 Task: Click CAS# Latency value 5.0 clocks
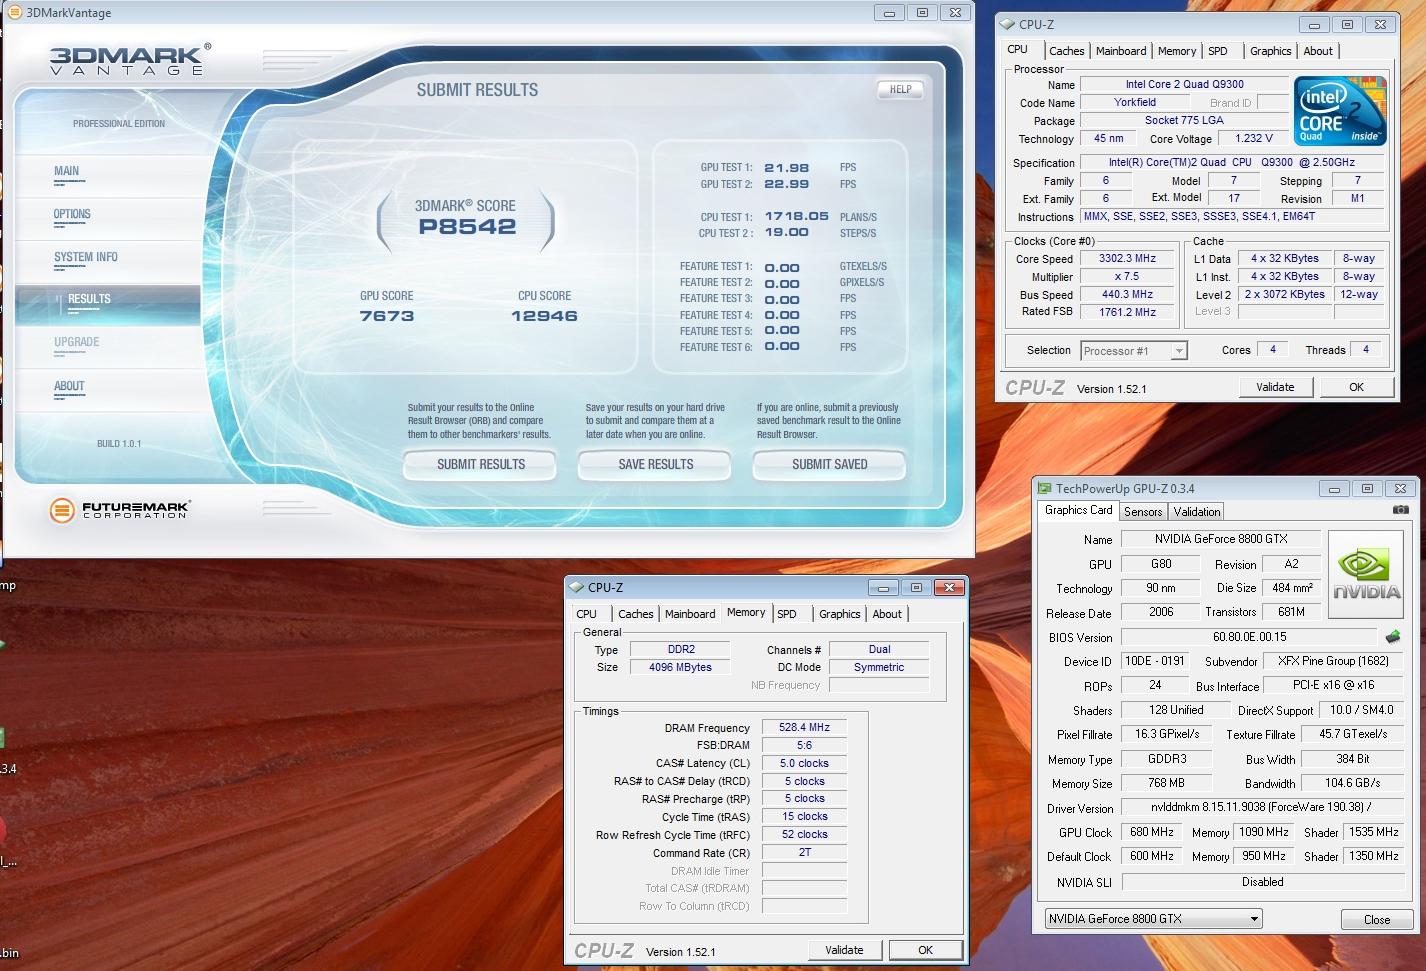tap(804, 763)
